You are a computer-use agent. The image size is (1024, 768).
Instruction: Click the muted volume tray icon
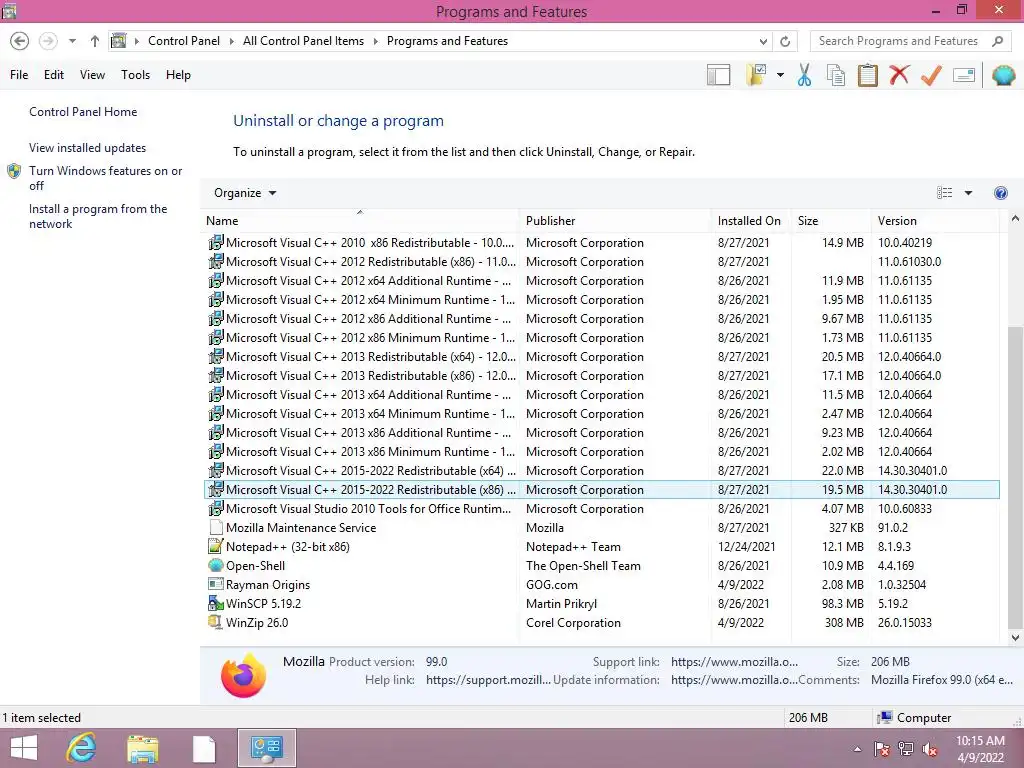[930, 749]
